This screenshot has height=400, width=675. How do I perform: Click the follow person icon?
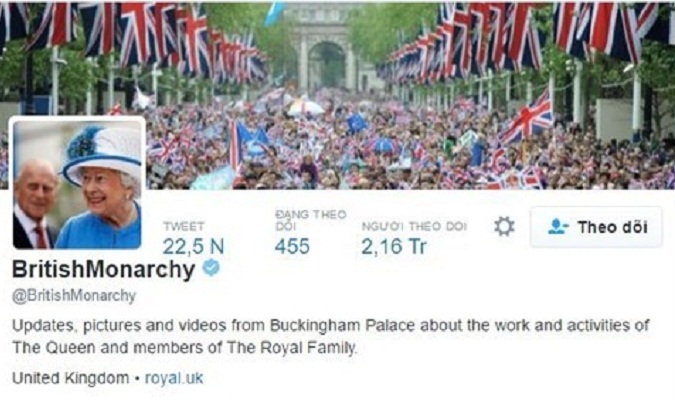pos(558,226)
